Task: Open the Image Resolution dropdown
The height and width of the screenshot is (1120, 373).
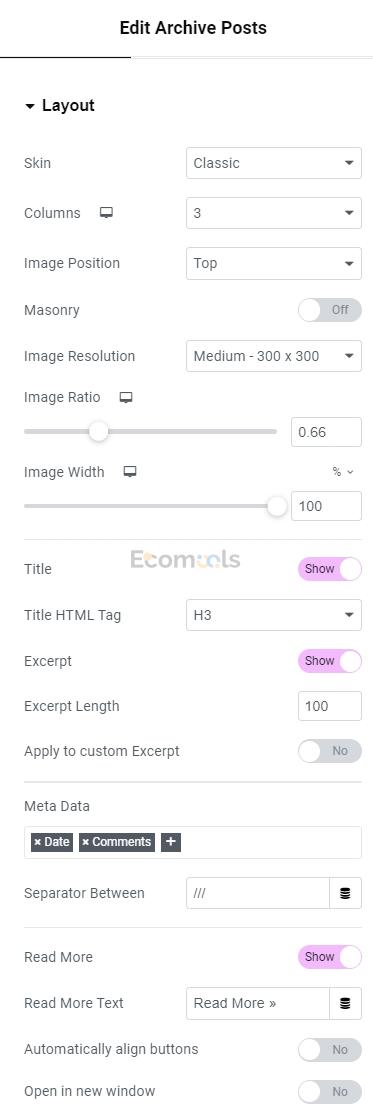Action: pos(274,356)
